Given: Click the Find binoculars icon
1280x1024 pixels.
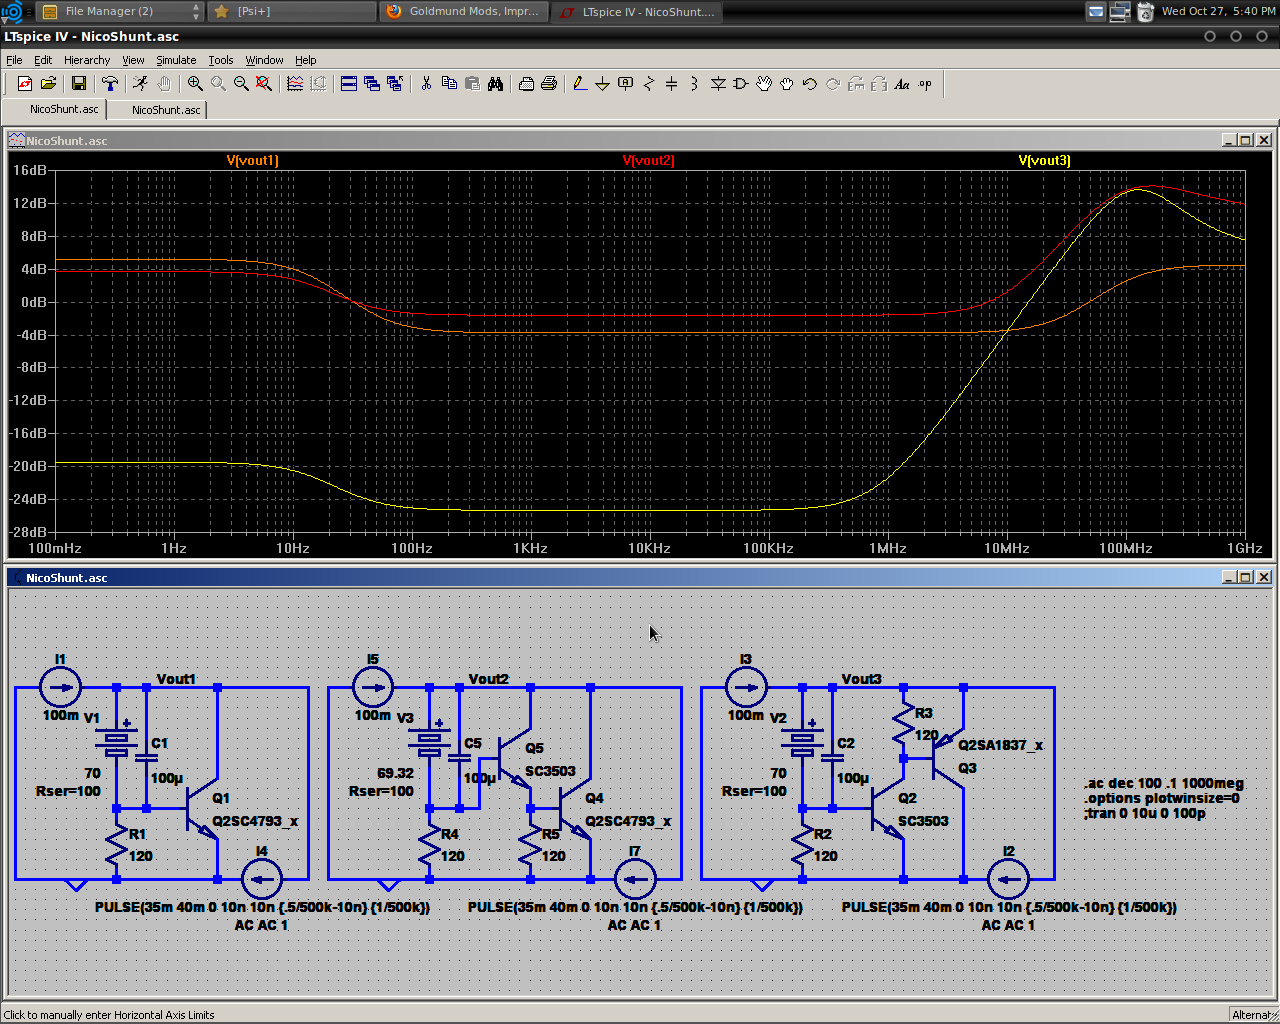Looking at the screenshot, I should 495,84.
